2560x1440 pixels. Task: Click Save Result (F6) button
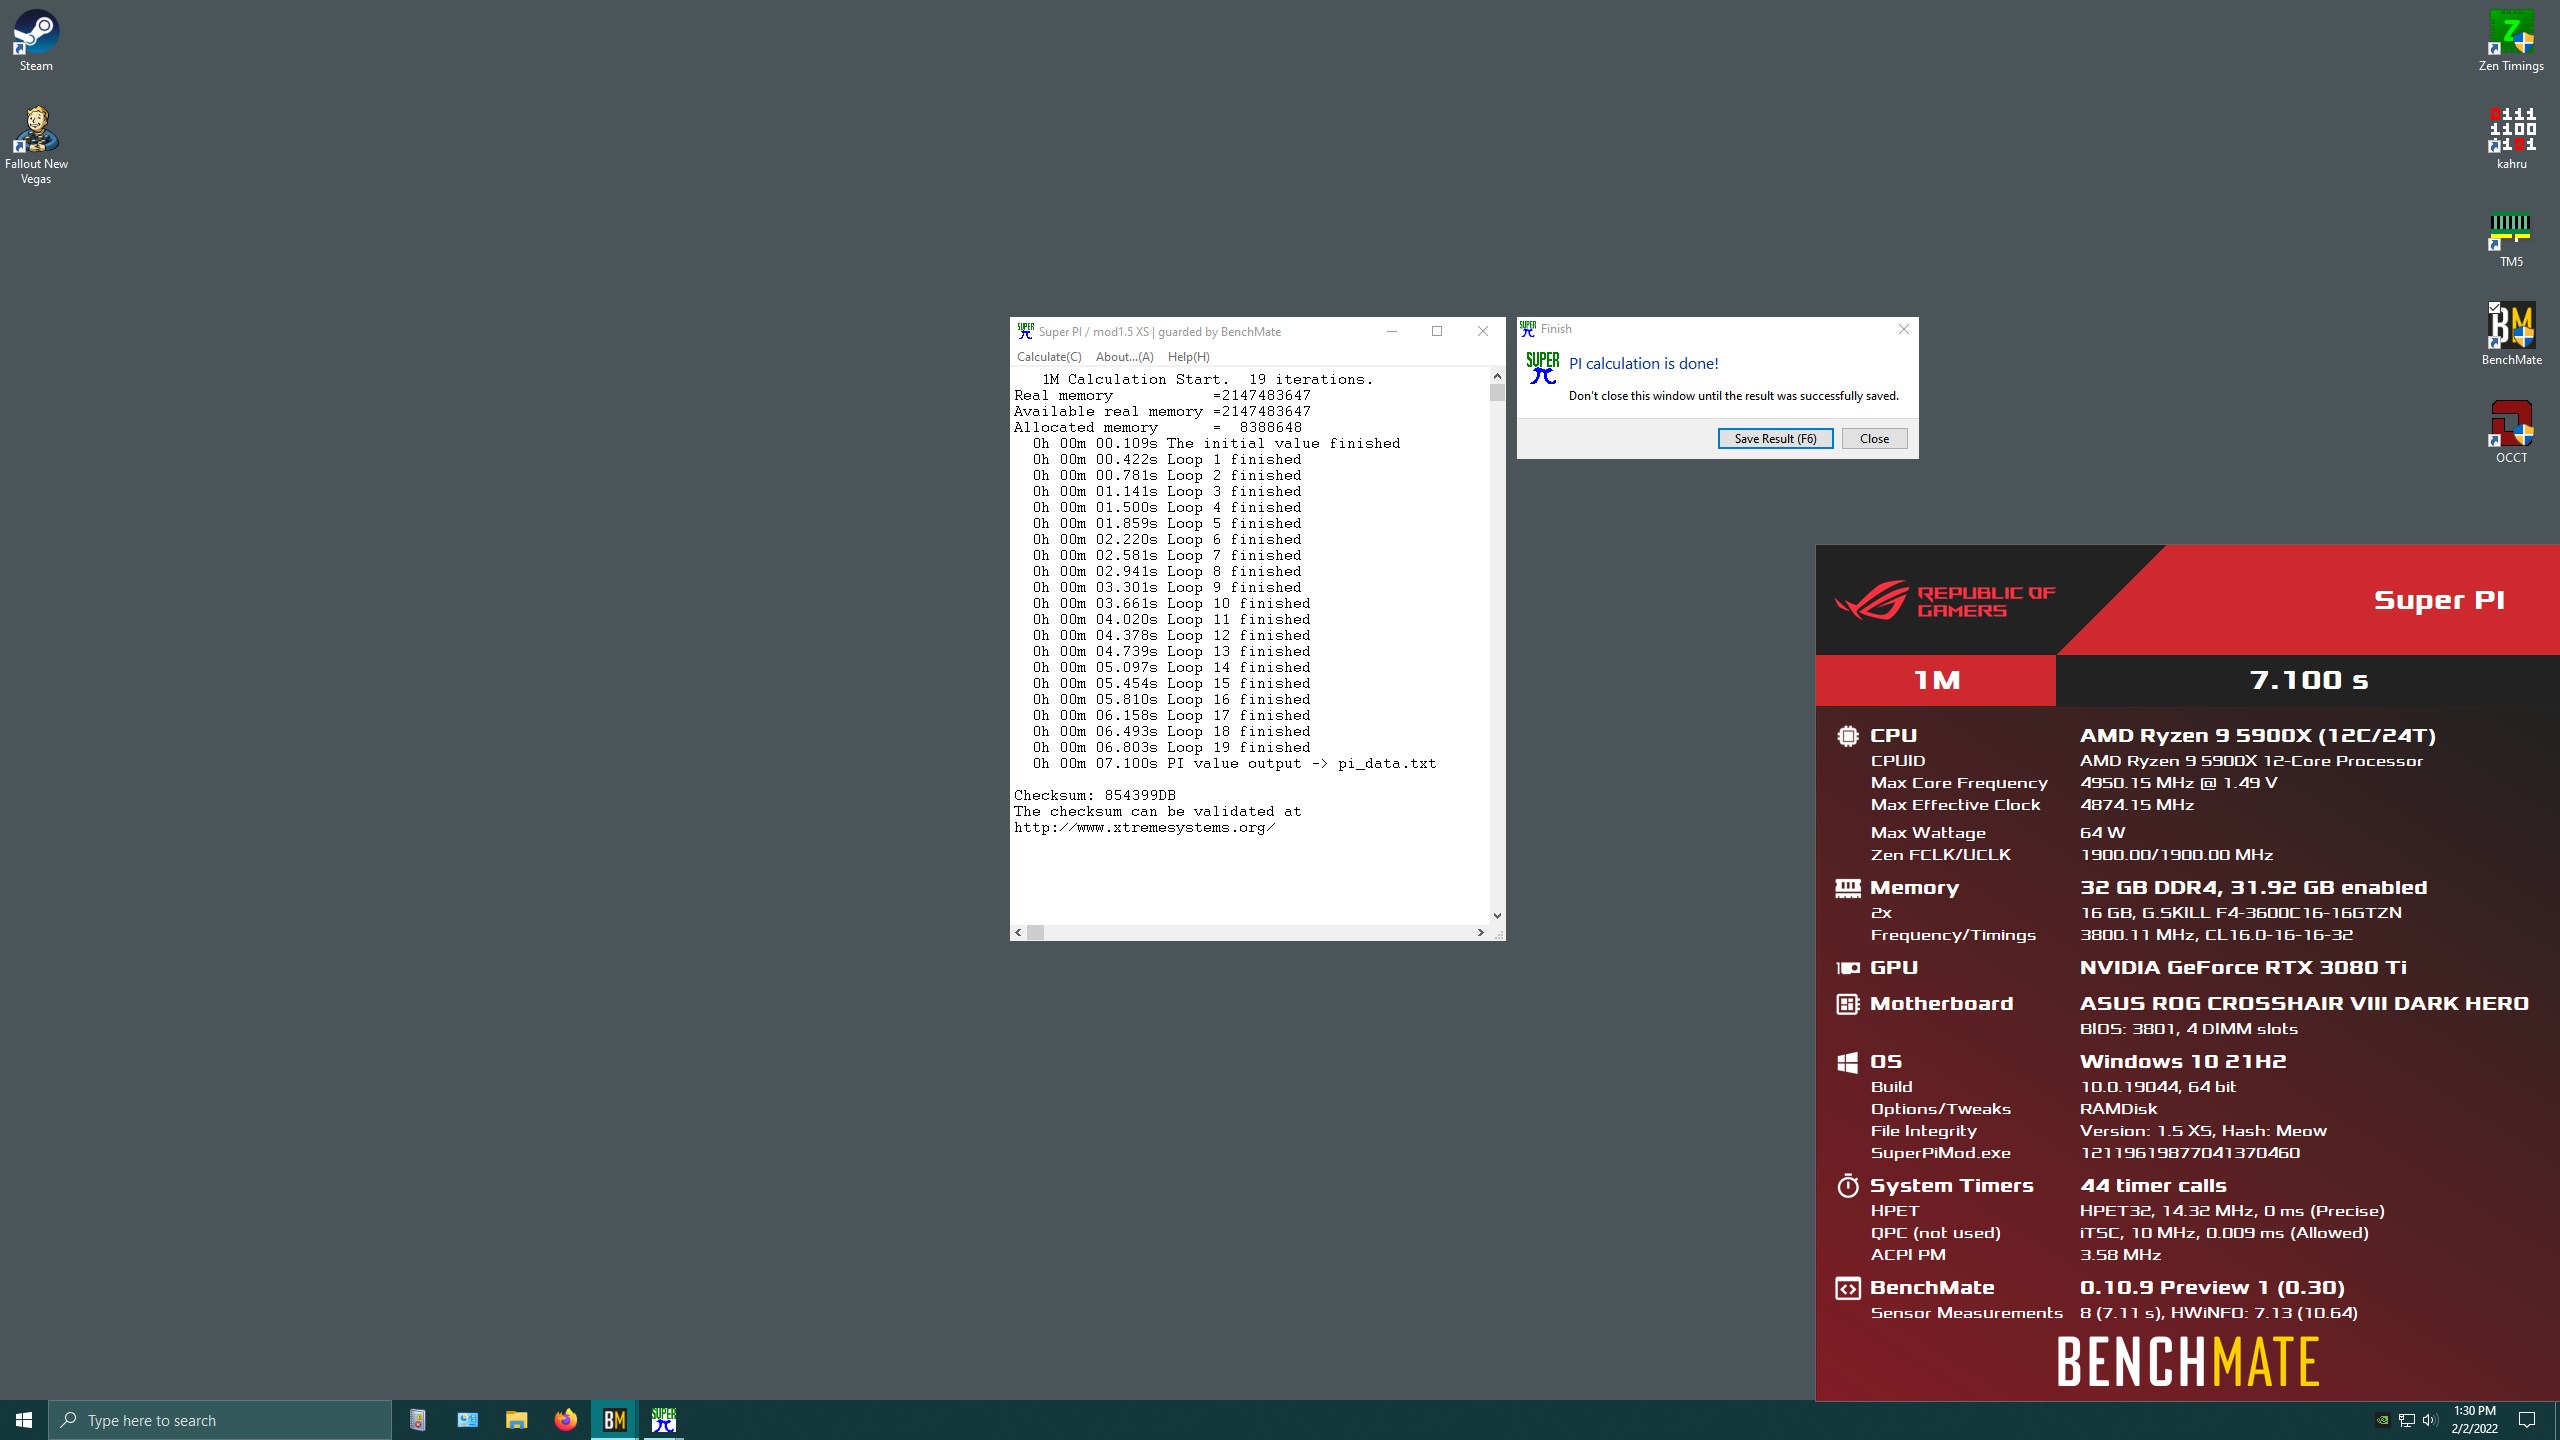tap(1775, 439)
